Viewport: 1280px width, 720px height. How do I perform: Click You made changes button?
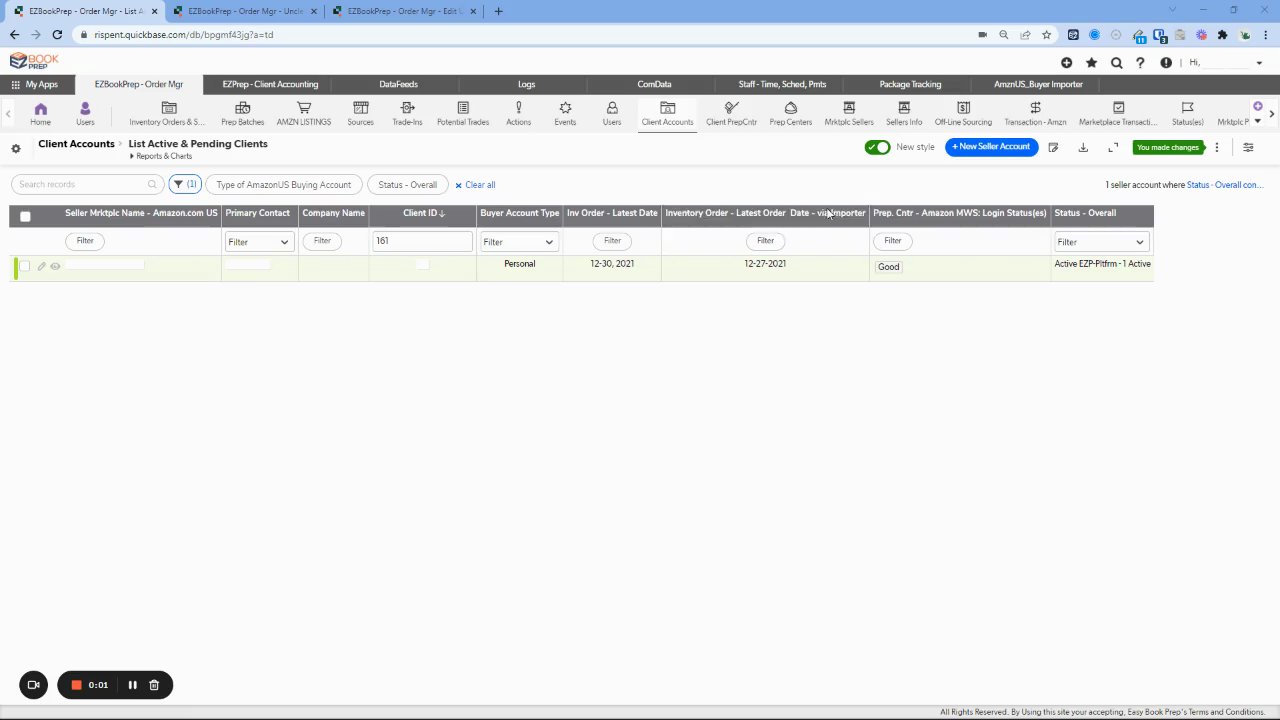1167,147
